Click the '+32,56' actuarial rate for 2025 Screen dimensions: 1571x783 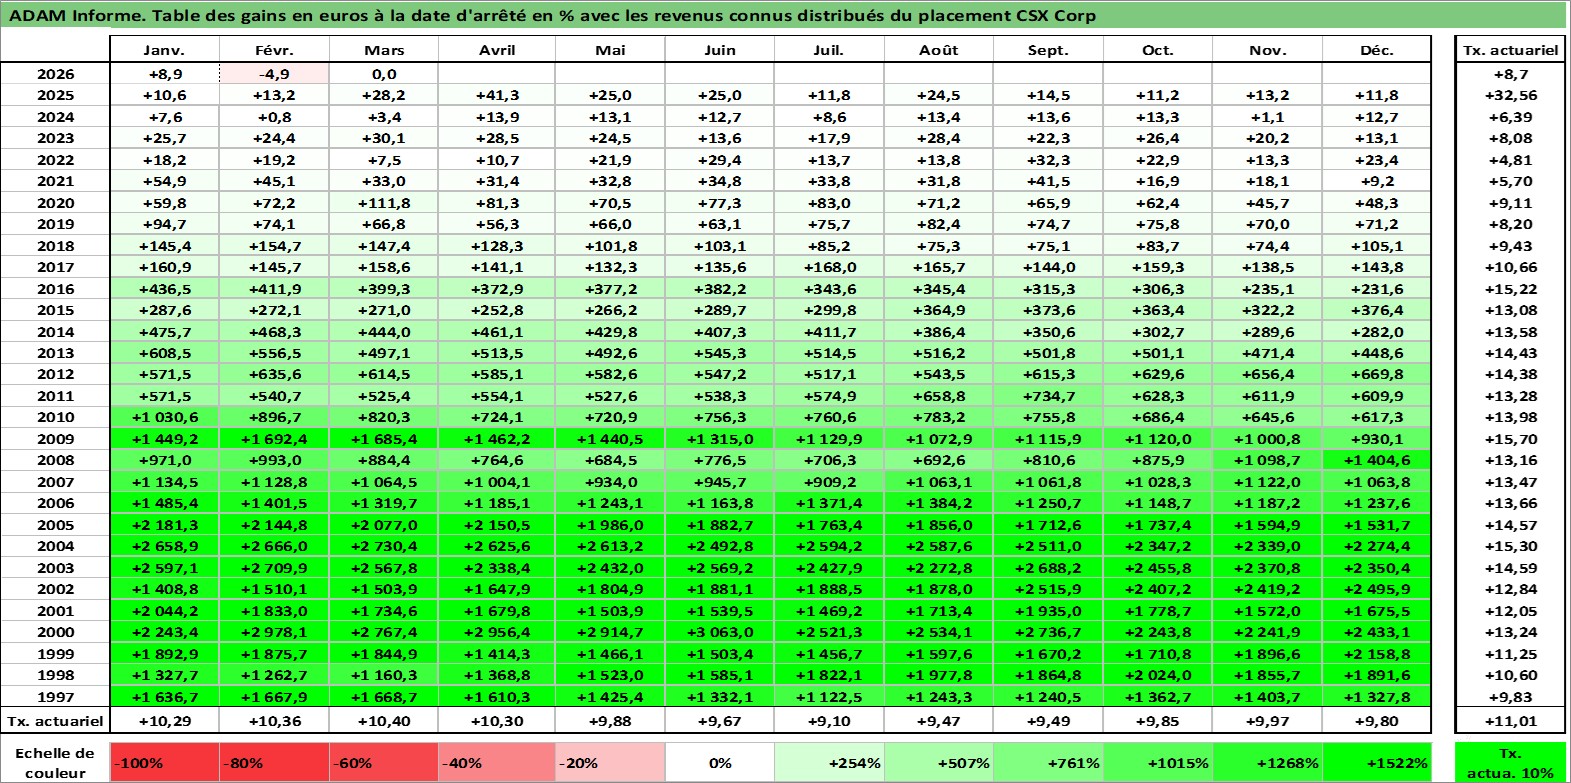coord(1511,95)
